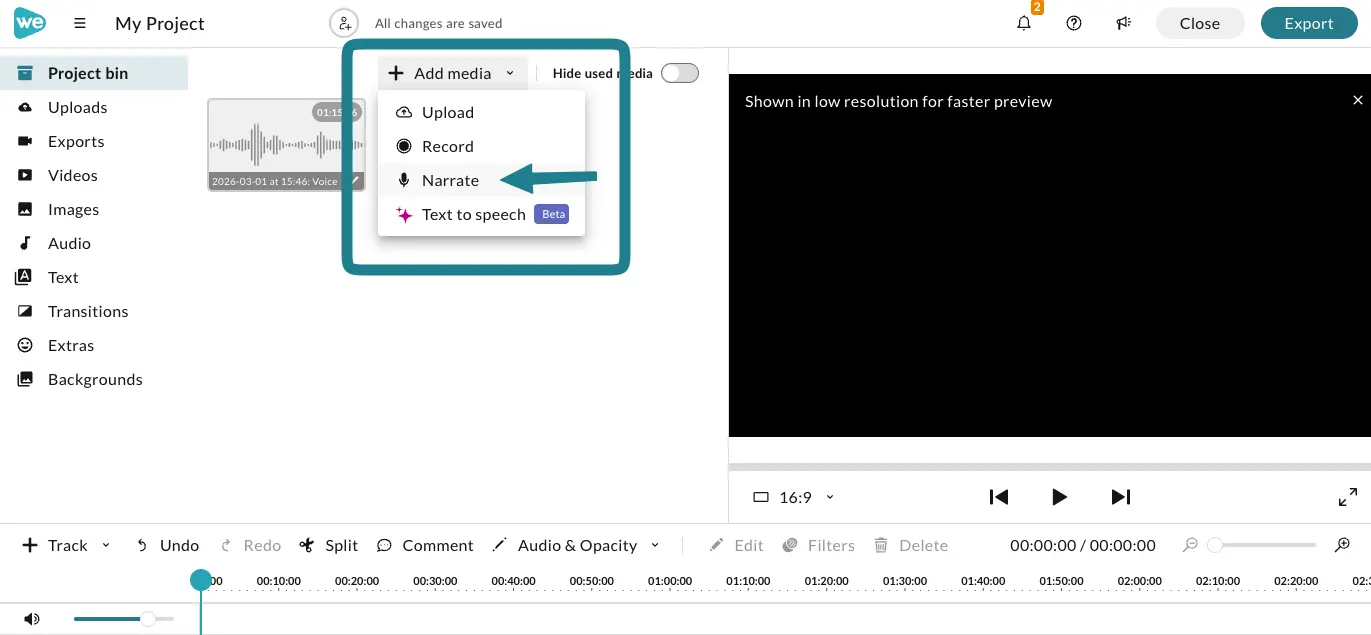Image resolution: width=1371 pixels, height=635 pixels.
Task: Click the Split scissors tool
Action: pos(328,545)
